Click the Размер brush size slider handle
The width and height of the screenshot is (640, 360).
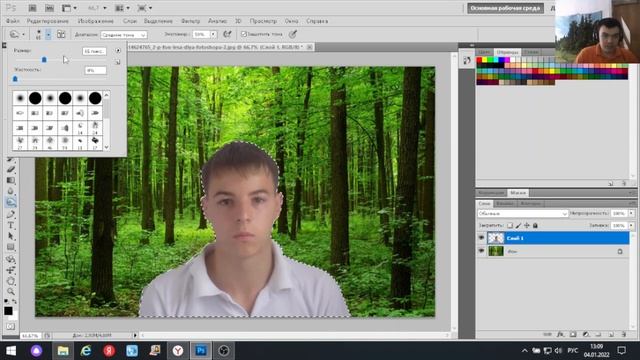click(44, 60)
